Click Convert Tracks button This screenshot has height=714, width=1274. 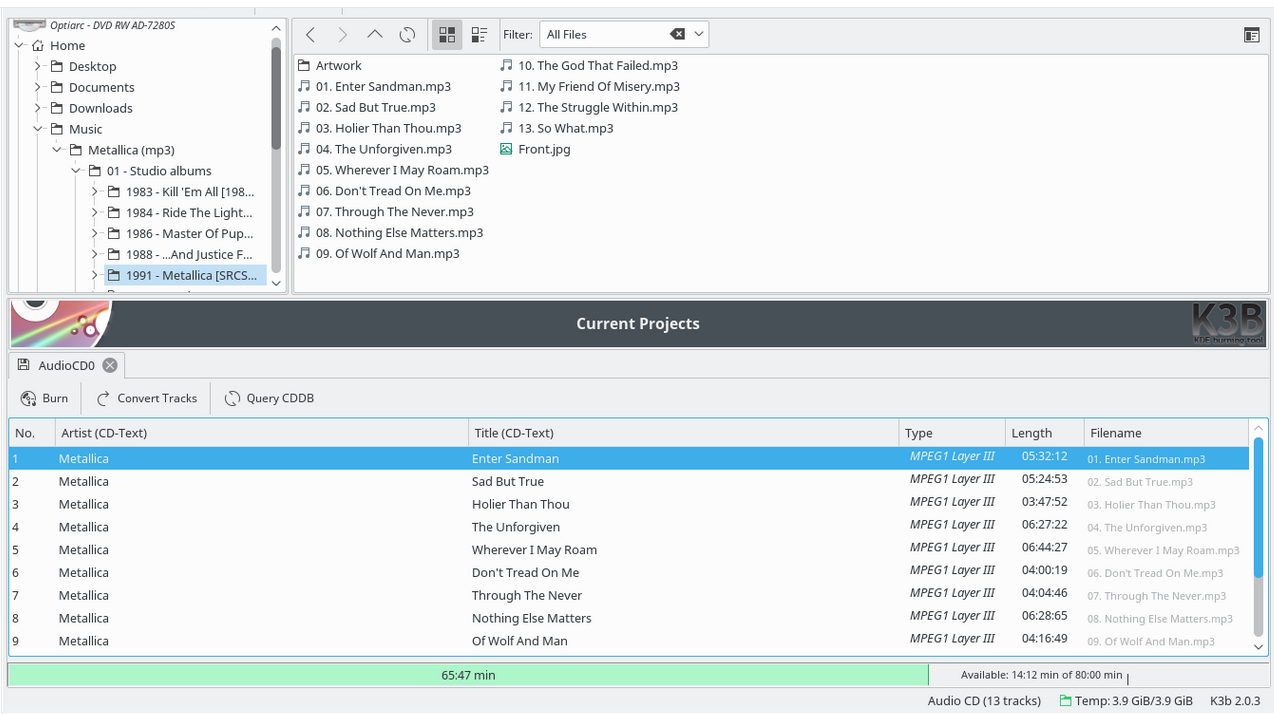click(146, 398)
